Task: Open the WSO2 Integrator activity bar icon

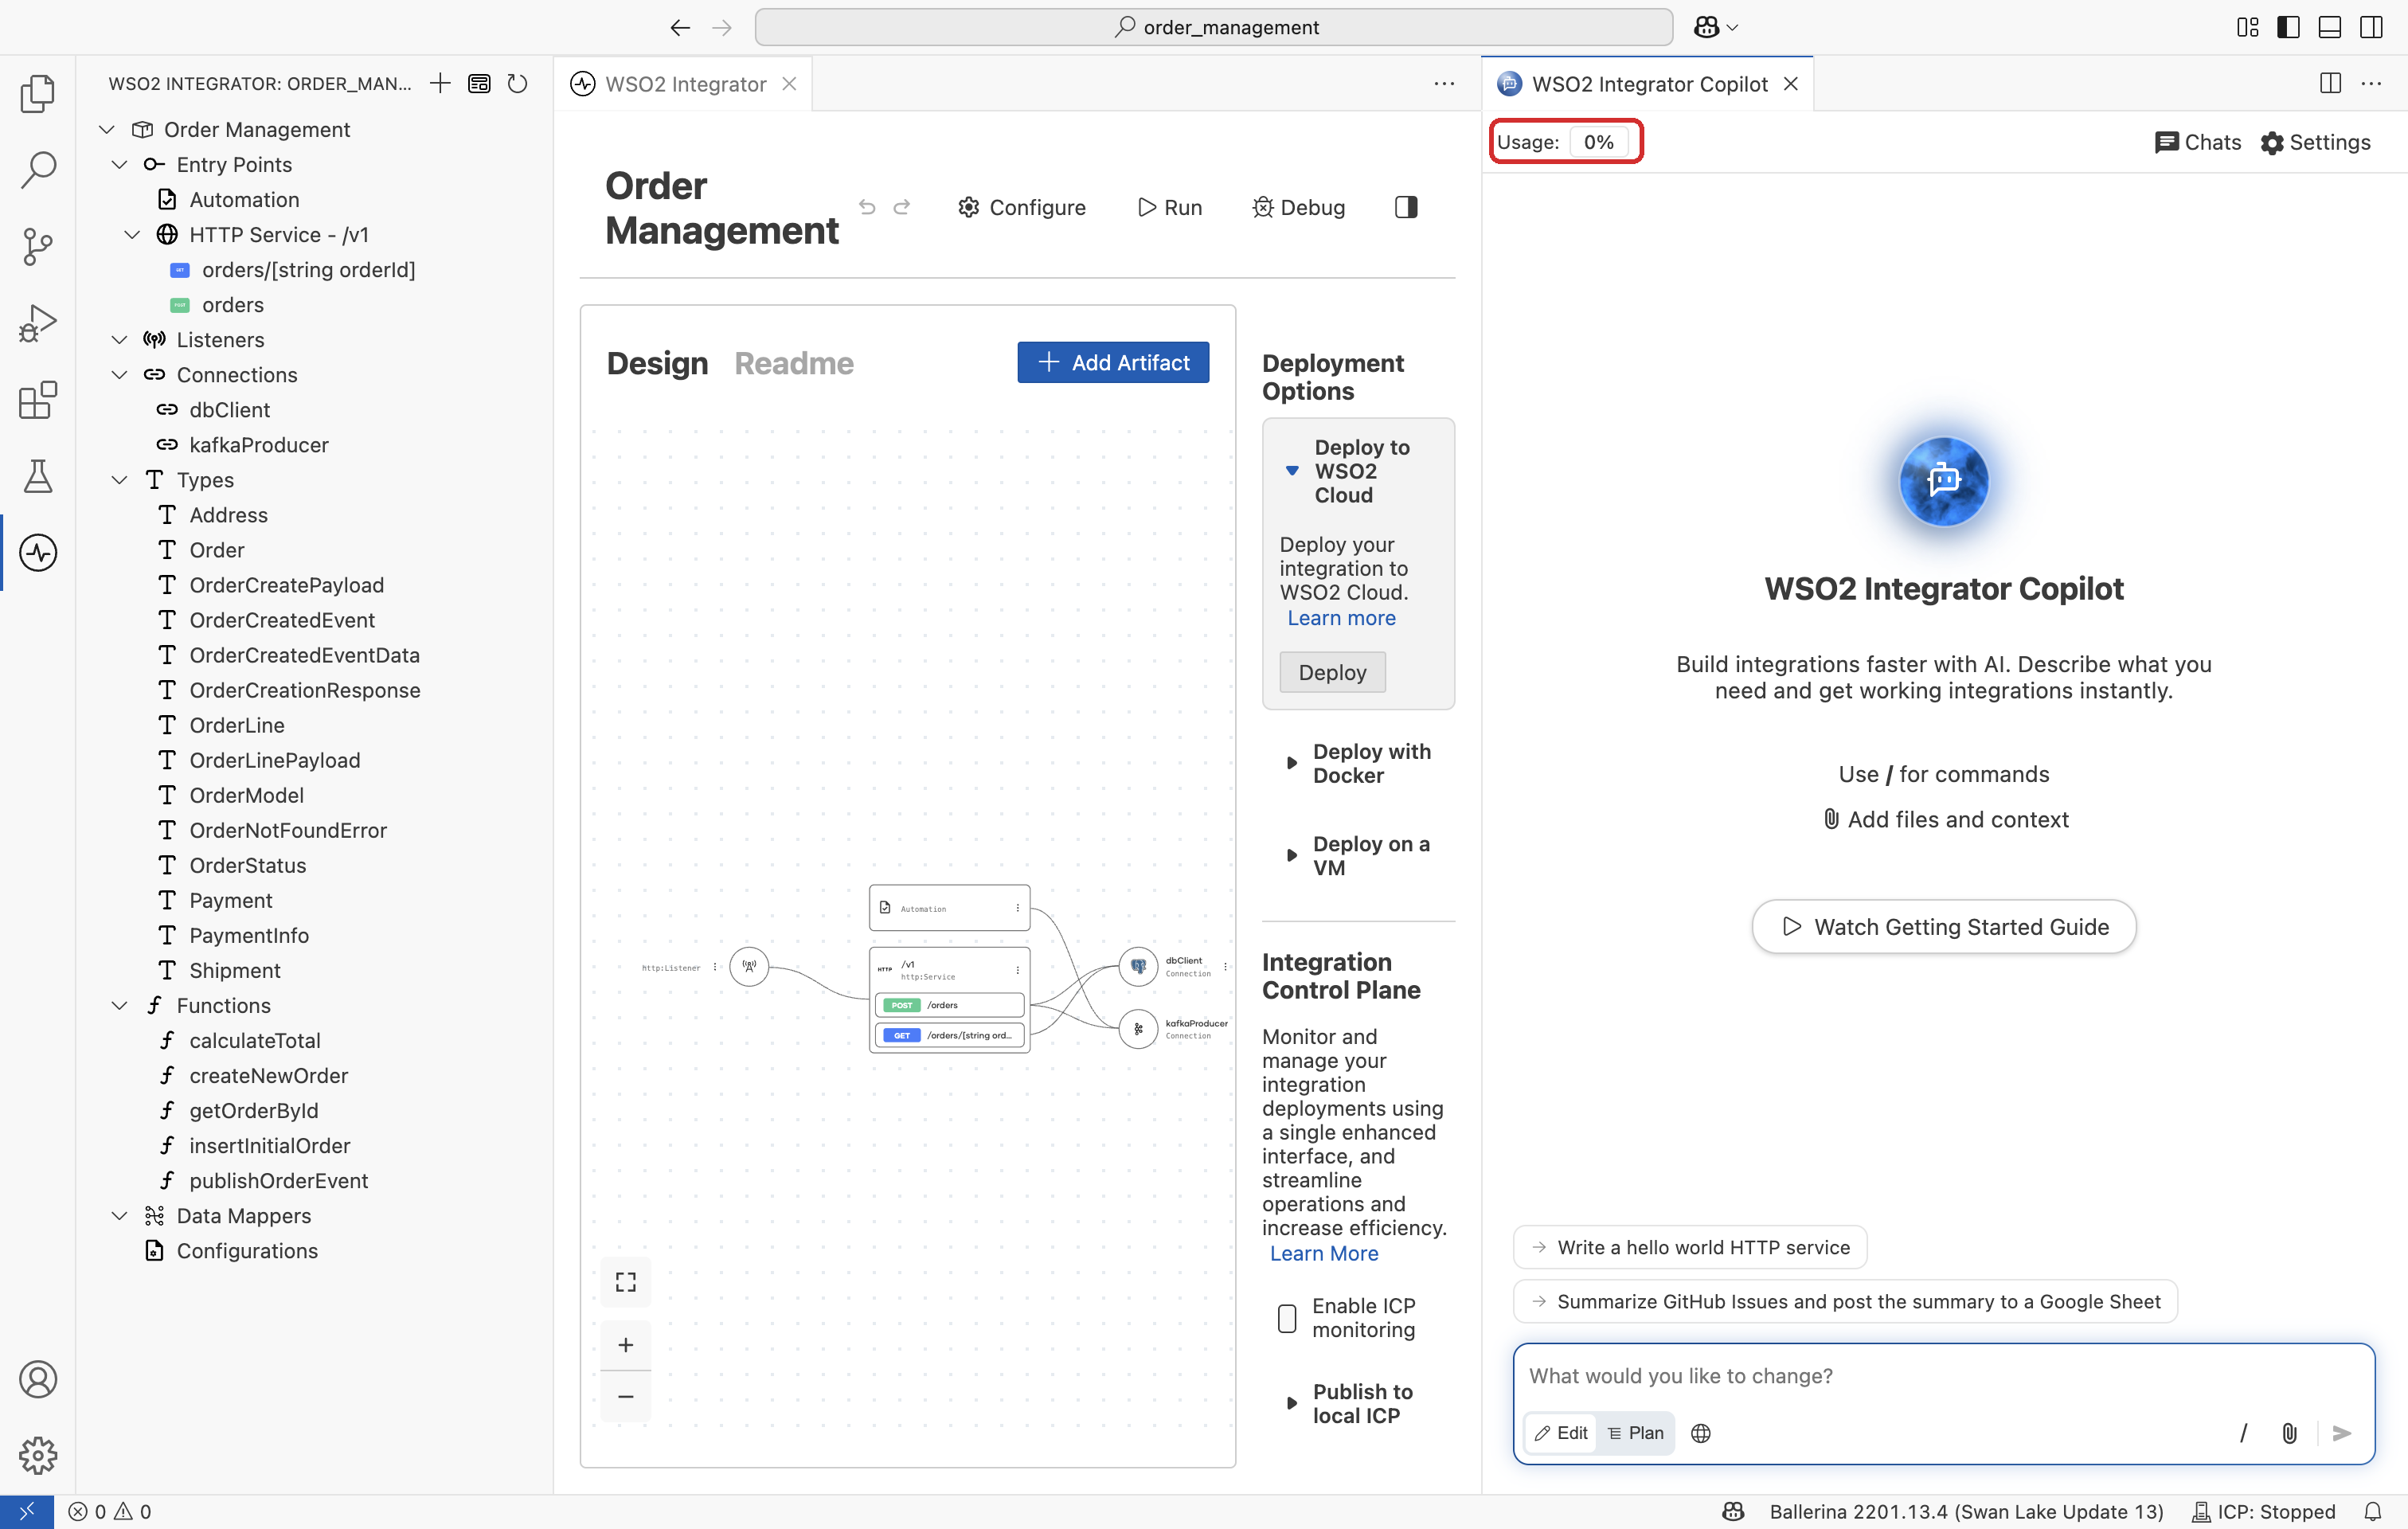Action: click(x=38, y=552)
